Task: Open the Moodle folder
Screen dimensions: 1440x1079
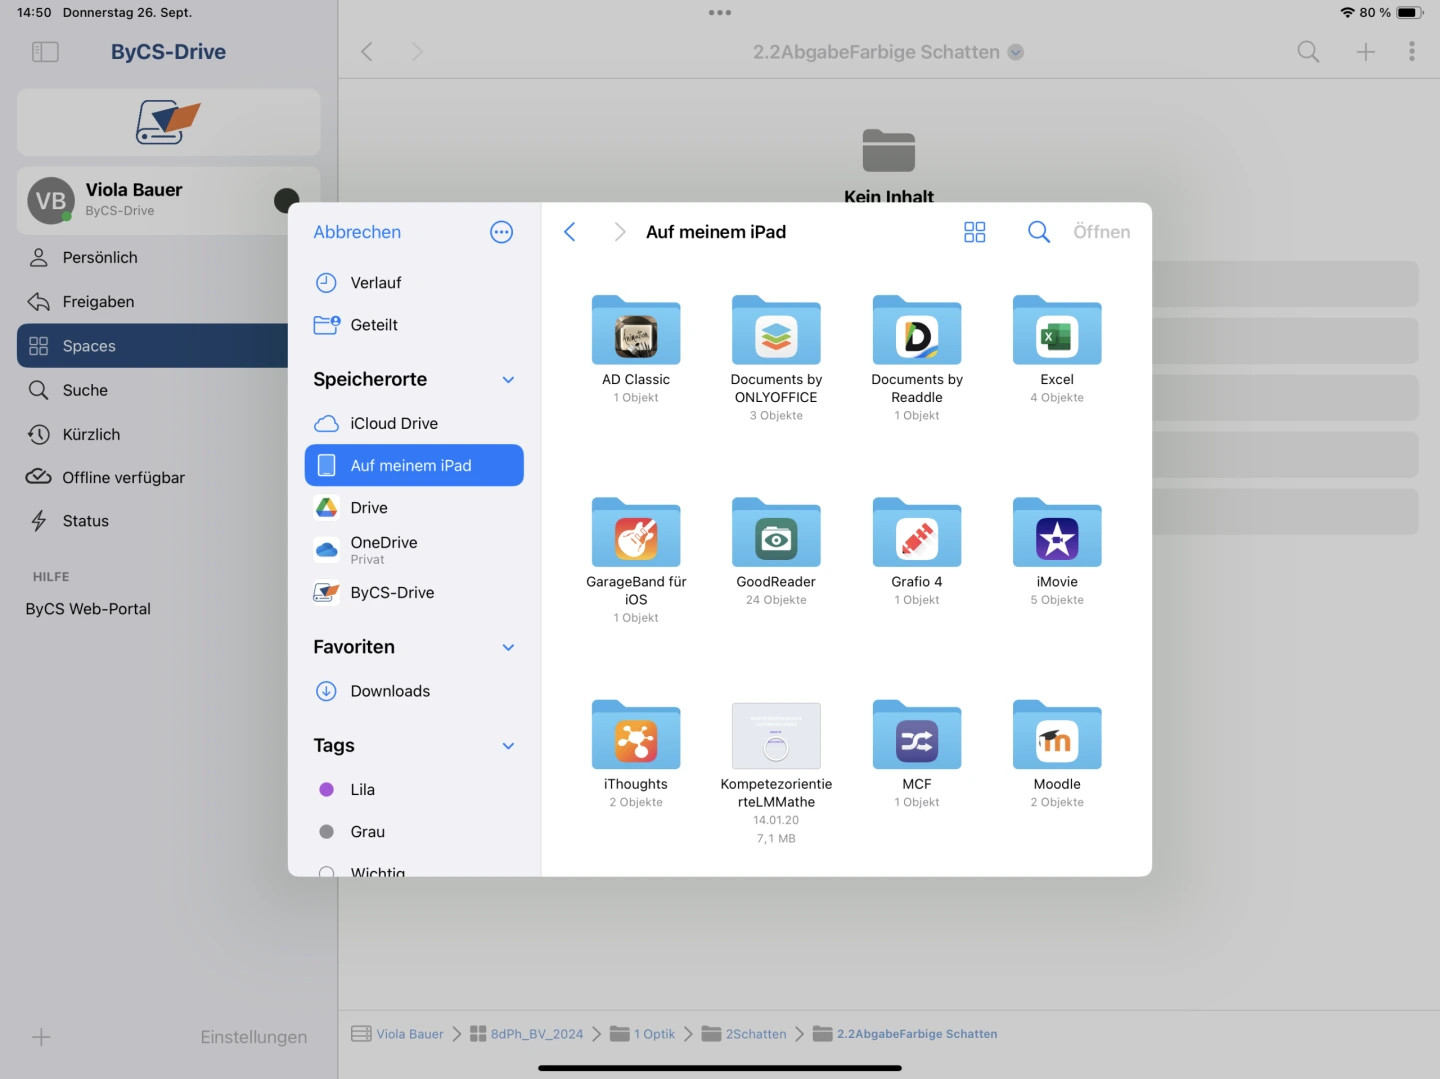Action: pos(1057,736)
